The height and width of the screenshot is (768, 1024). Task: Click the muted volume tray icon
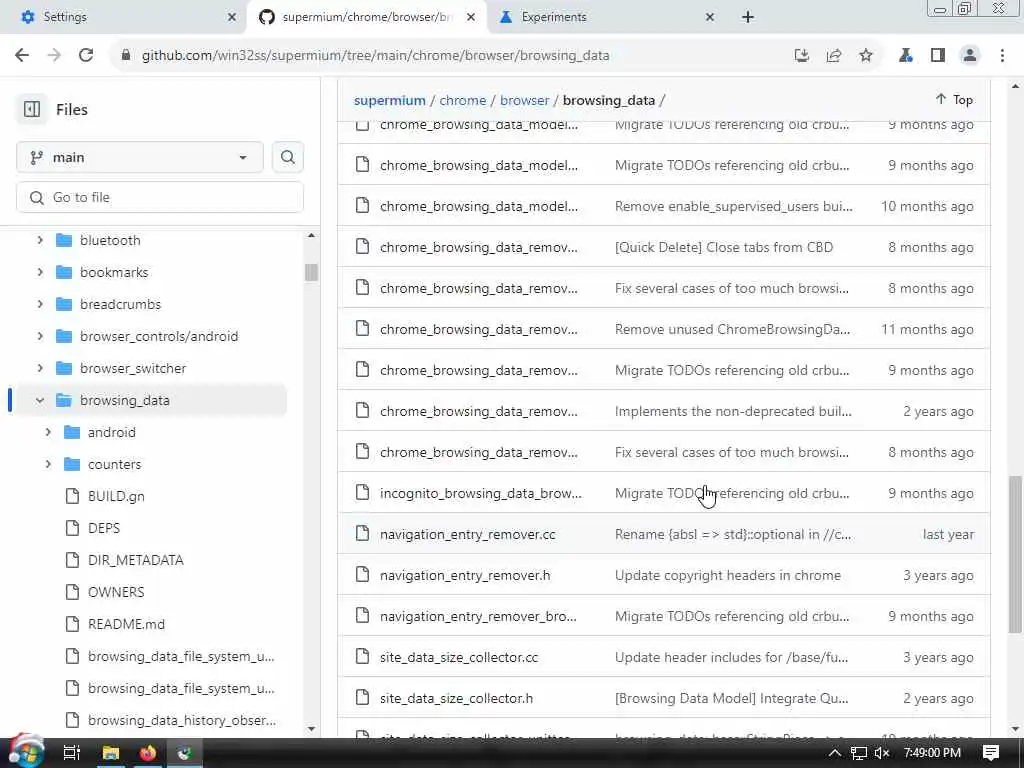[x=882, y=753]
